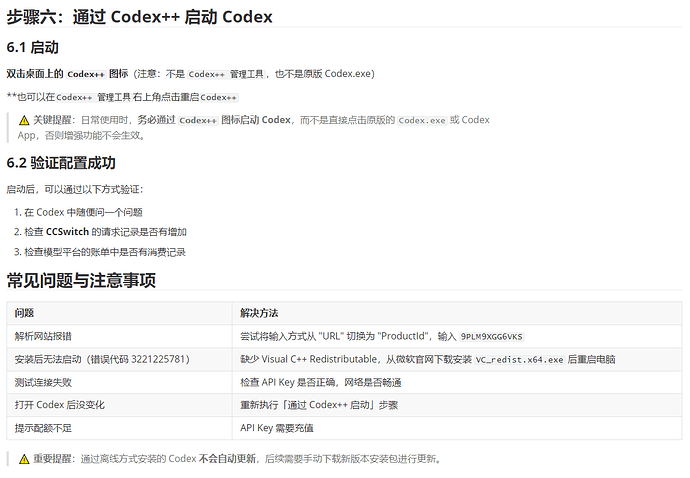
Task: Click the 解决方法 table column header
Action: tap(457, 313)
